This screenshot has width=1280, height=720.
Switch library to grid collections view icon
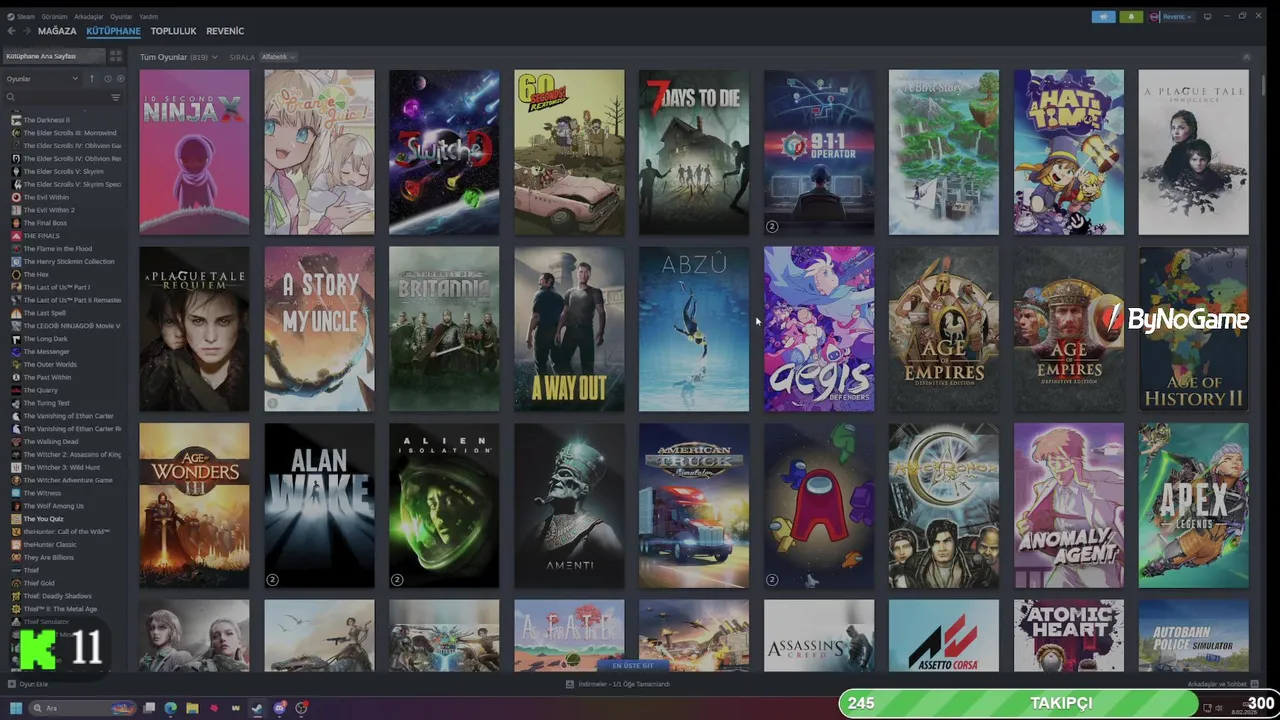[x=116, y=56]
